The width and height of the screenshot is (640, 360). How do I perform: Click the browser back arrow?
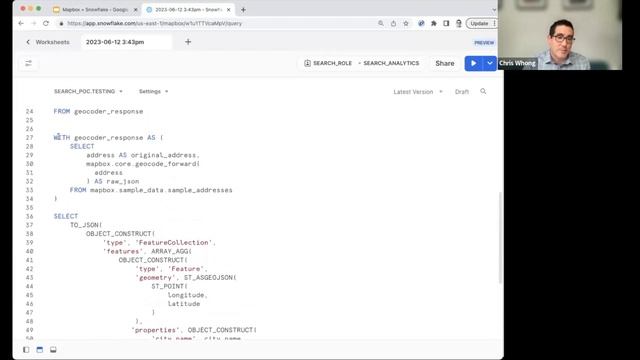pyautogui.click(x=21, y=23)
